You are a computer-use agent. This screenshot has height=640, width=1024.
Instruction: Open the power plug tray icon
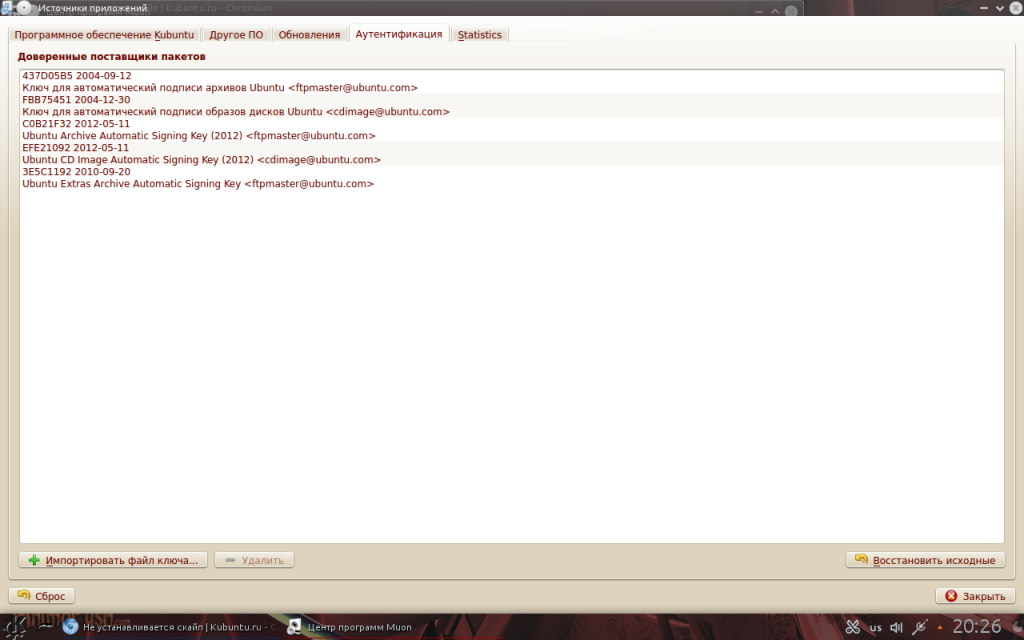[x=920, y=628]
